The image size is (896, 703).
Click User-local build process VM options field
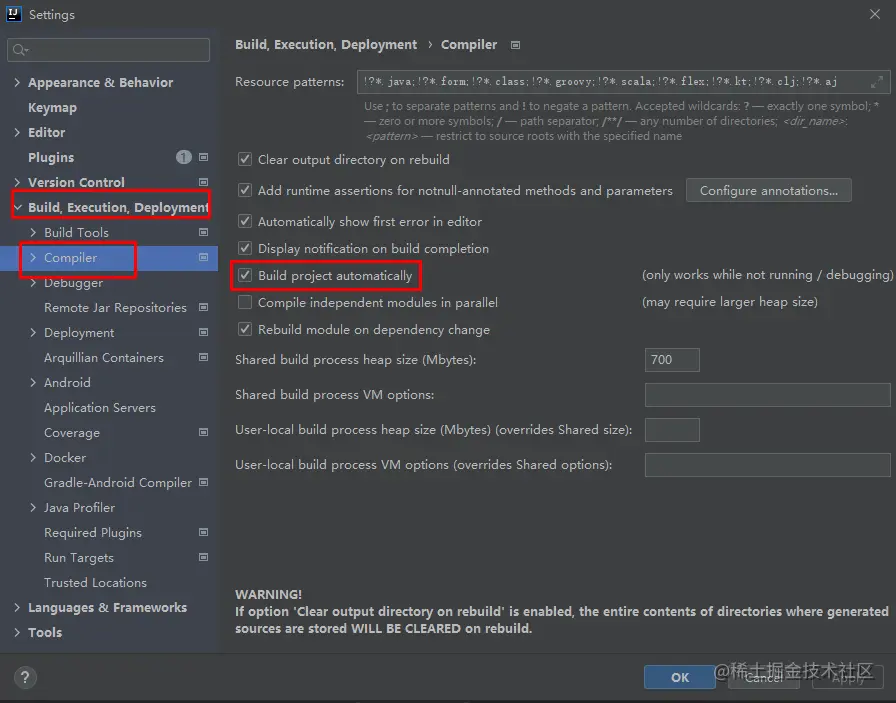[767, 465]
